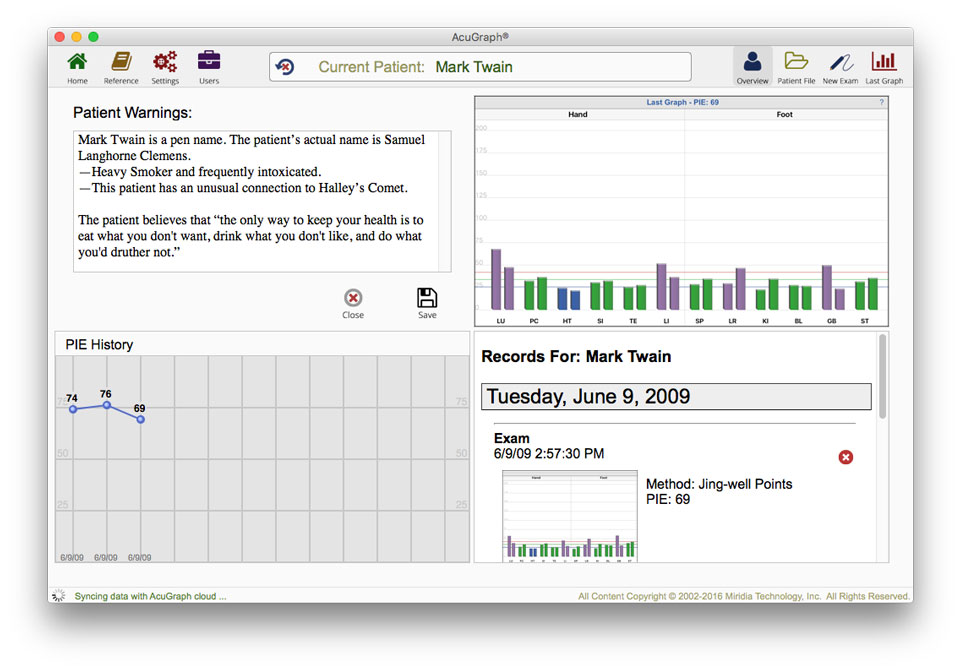Click the green window zoom button
This screenshot has width=960, height=670.
point(93,37)
